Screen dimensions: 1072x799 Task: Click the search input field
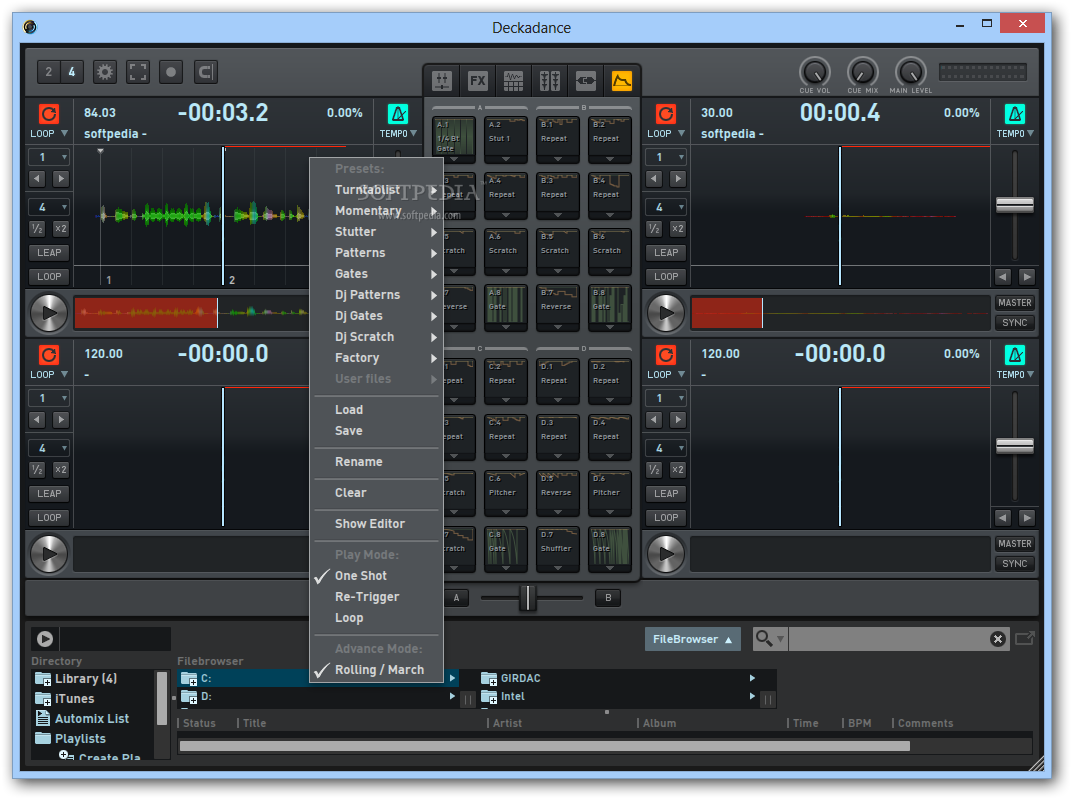[889, 639]
